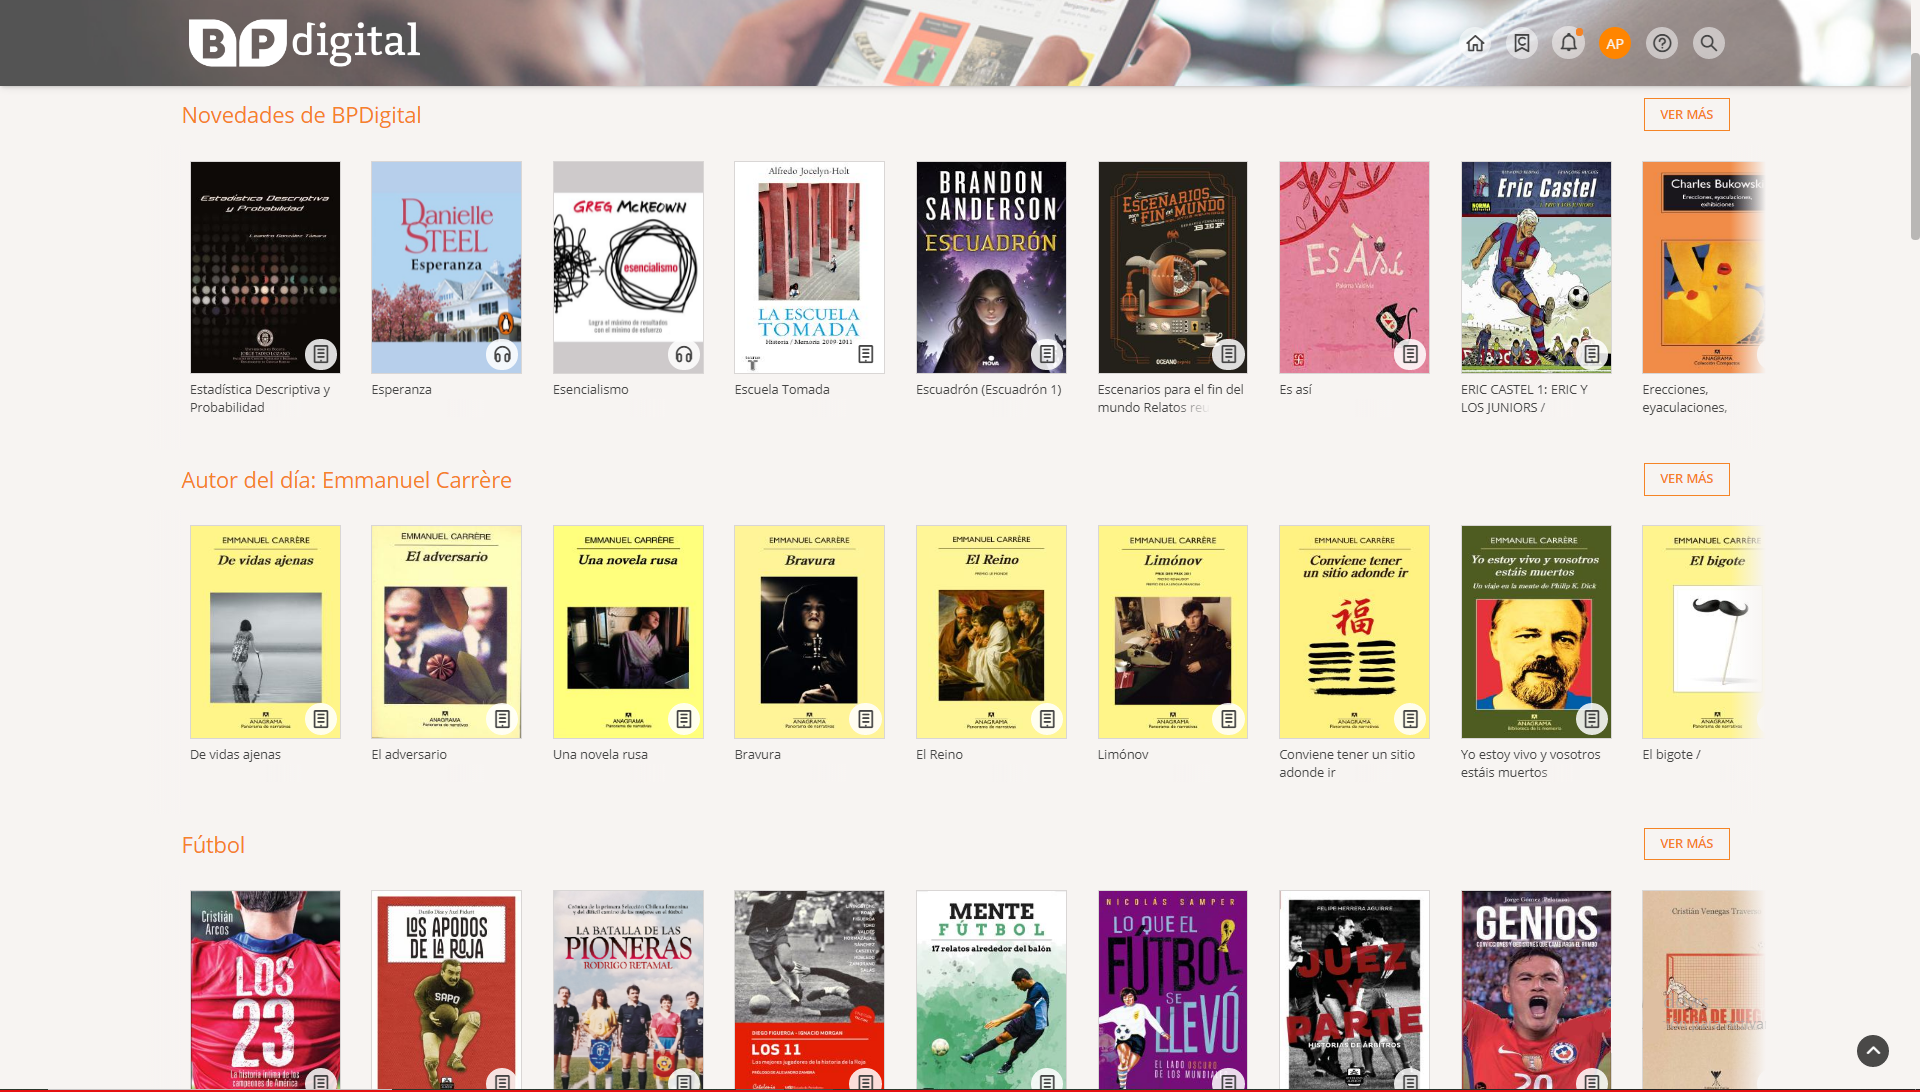Image resolution: width=1920 pixels, height=1092 pixels.
Task: Click the audiobook headphones icon on Esperanza
Action: click(x=502, y=354)
